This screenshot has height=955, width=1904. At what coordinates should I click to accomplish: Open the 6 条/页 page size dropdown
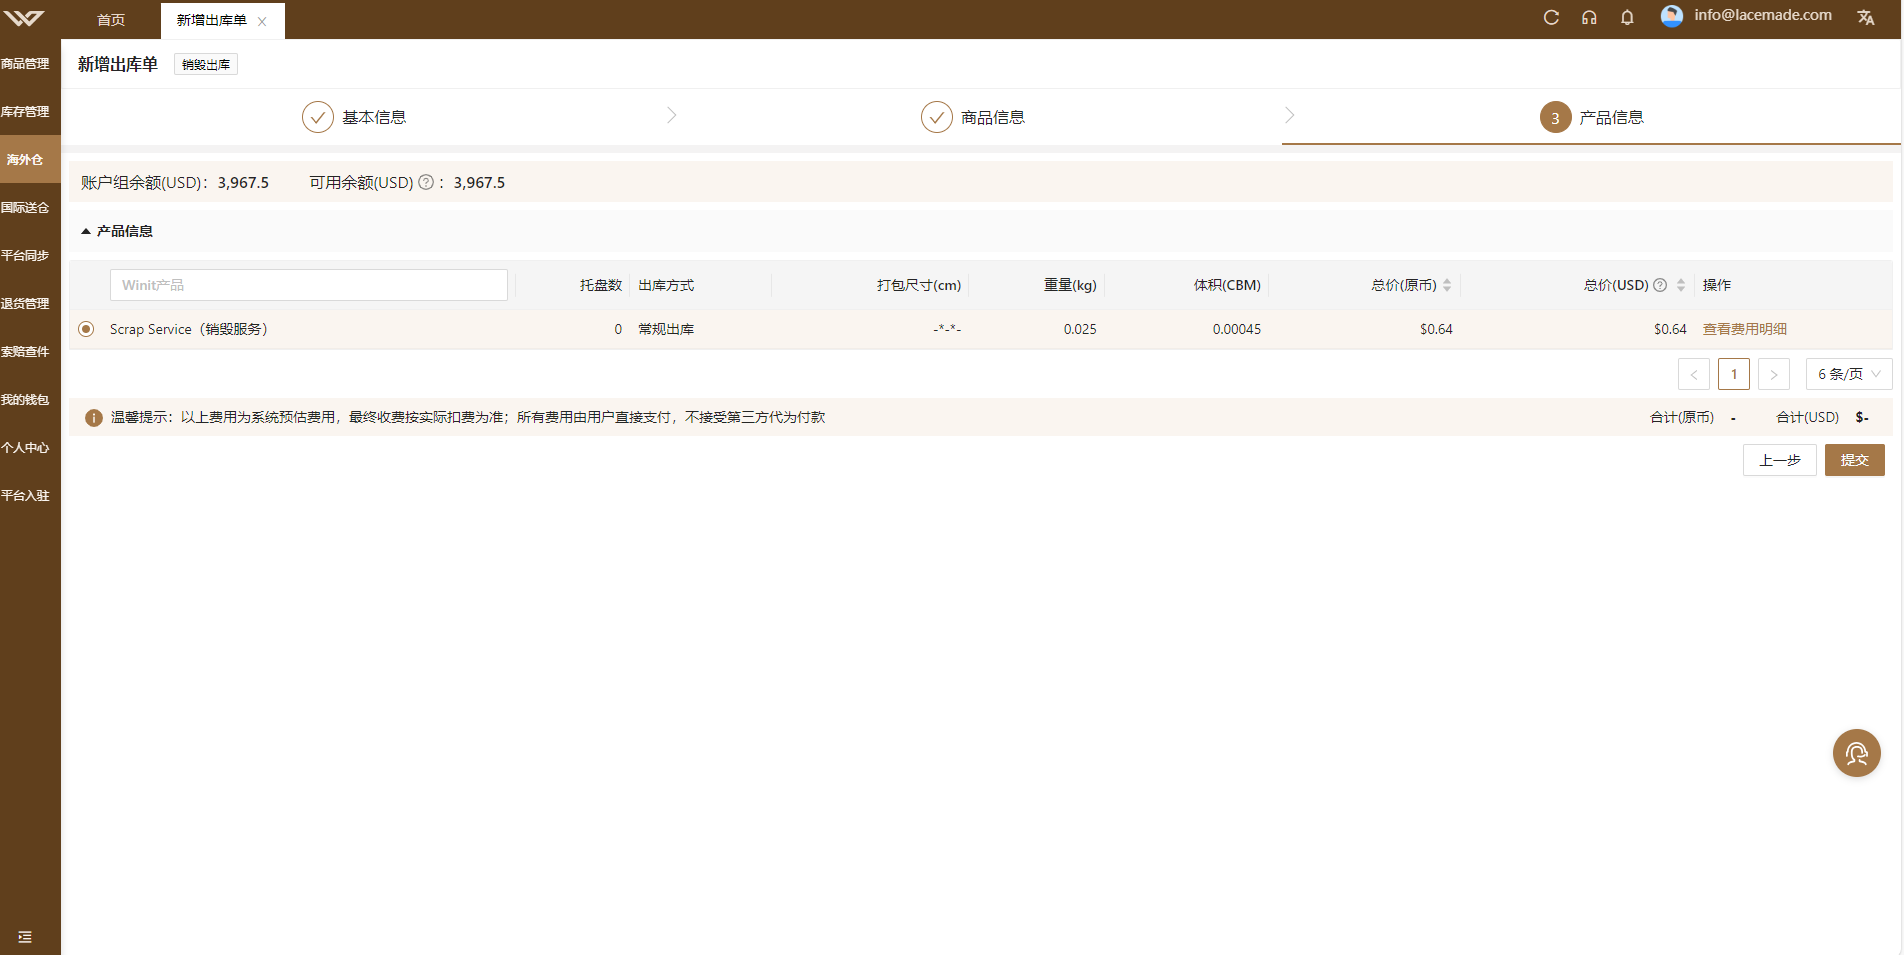[1848, 374]
